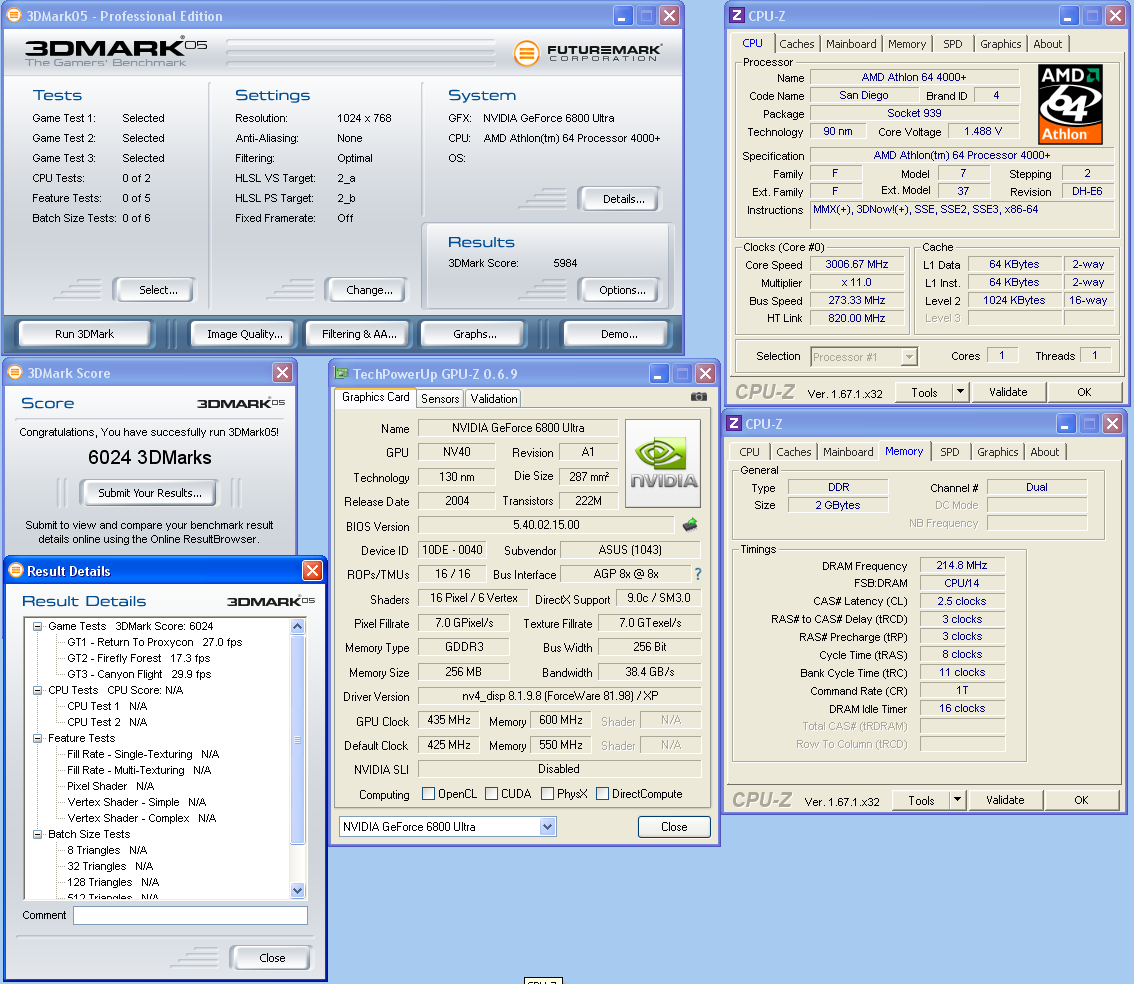Screen dimensions: 1134x984
Task: Switch to Sensors tab in GPU-Z
Action: [x=440, y=398]
